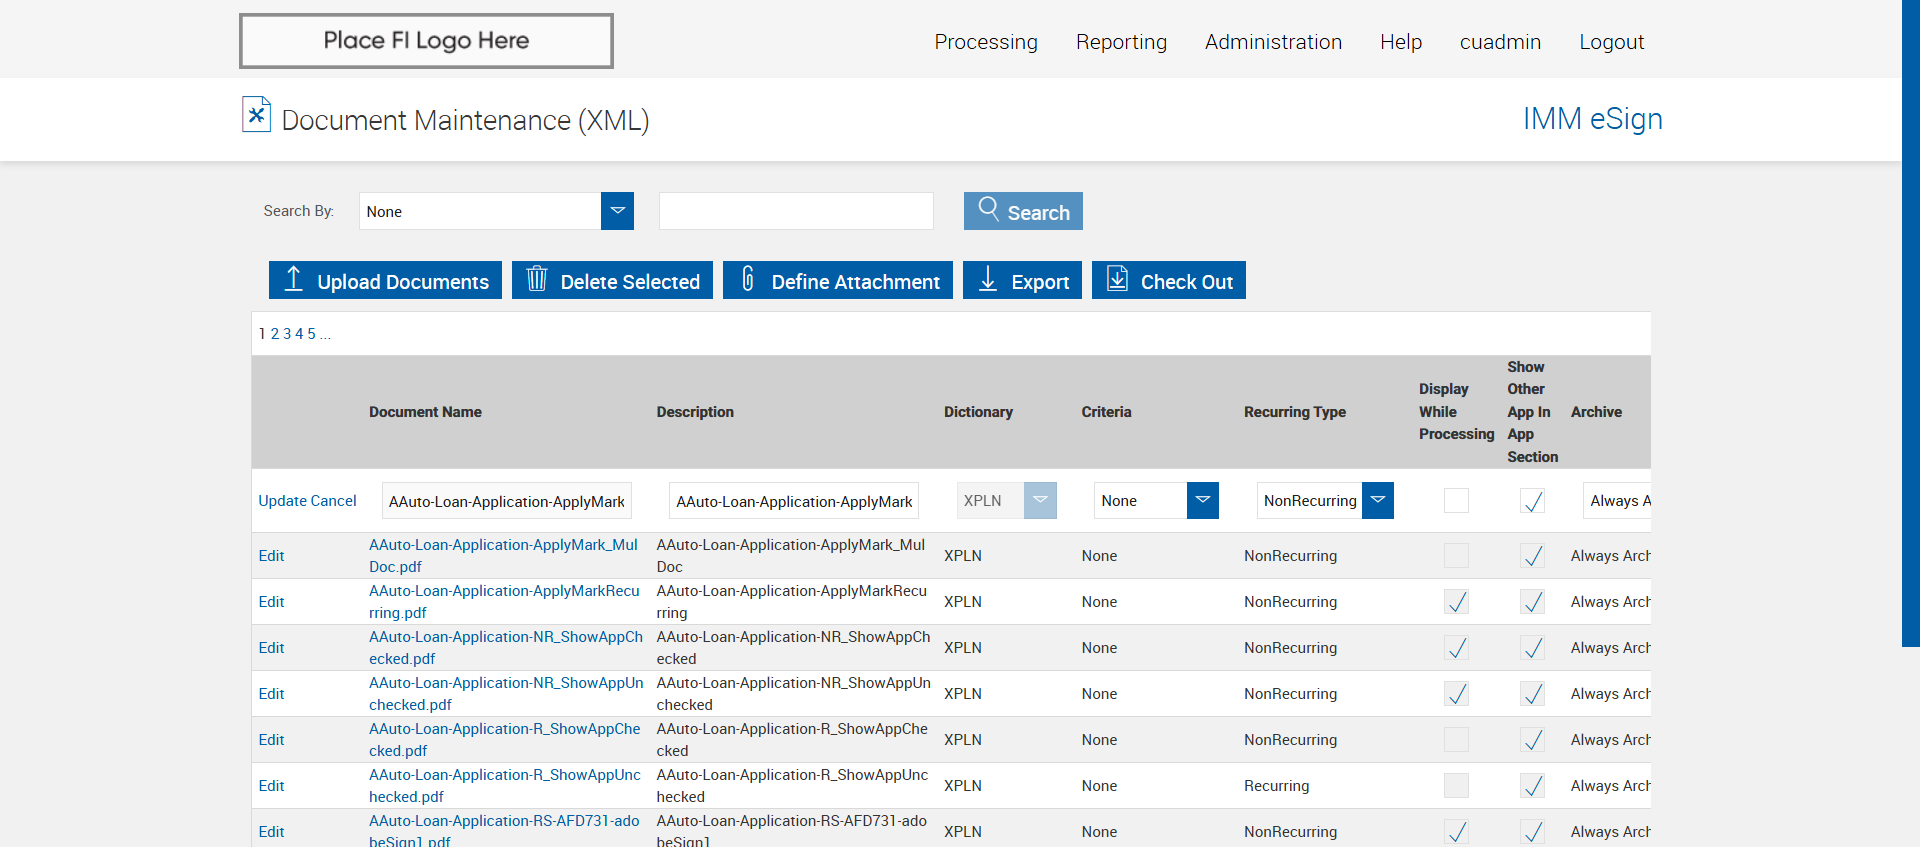The width and height of the screenshot is (1920, 847).
Task: Click the trash can icon on Delete Selected
Action: (x=537, y=279)
